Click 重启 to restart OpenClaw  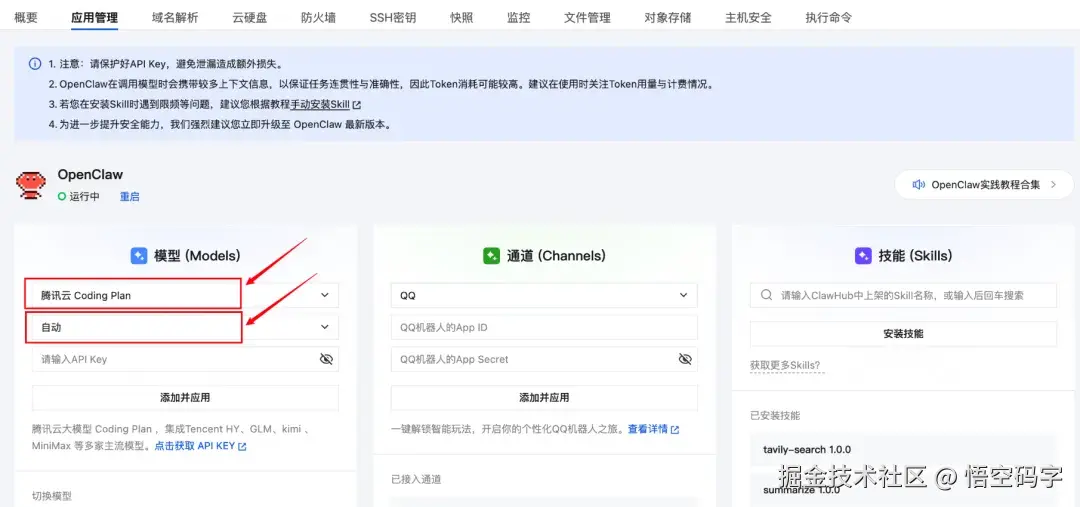coord(129,196)
